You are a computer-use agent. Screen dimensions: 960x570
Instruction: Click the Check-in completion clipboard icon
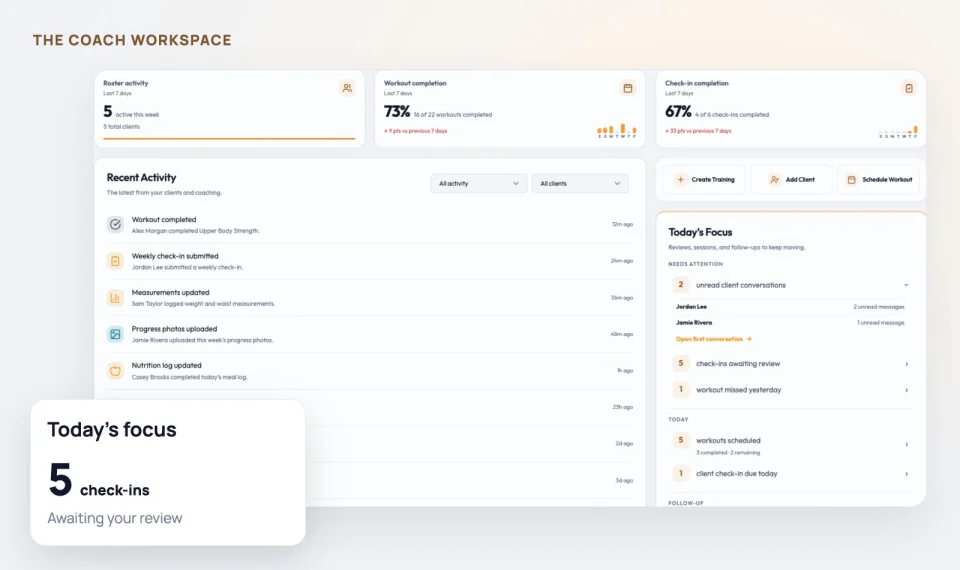pos(909,88)
